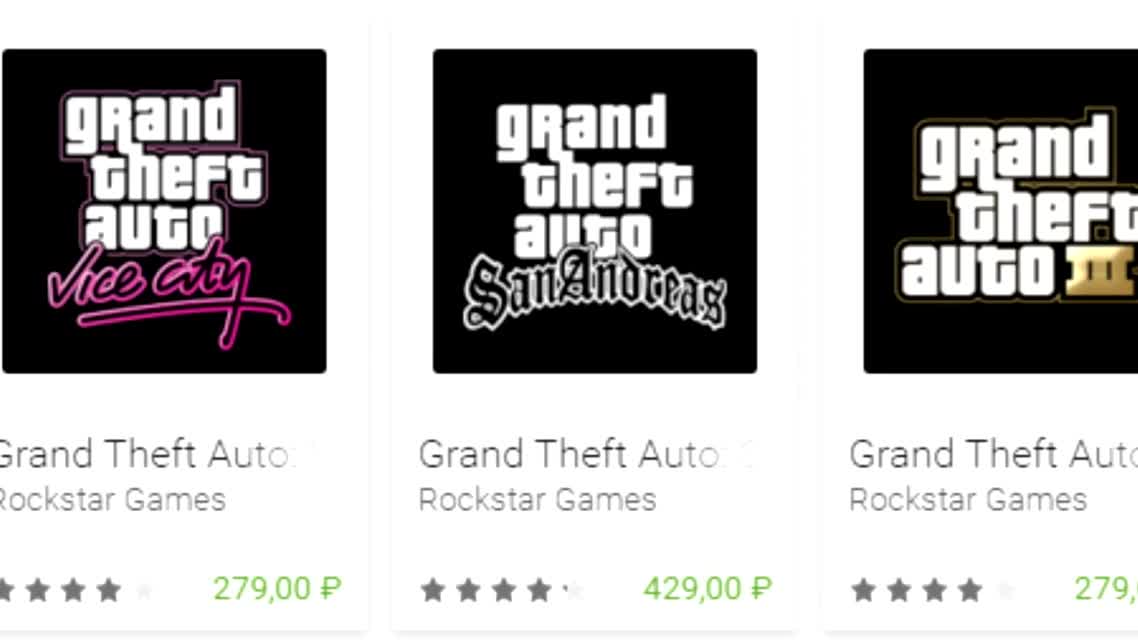The image size is (1138, 640).
Task: Click the San Andreas gothic logo text
Action: 594,290
